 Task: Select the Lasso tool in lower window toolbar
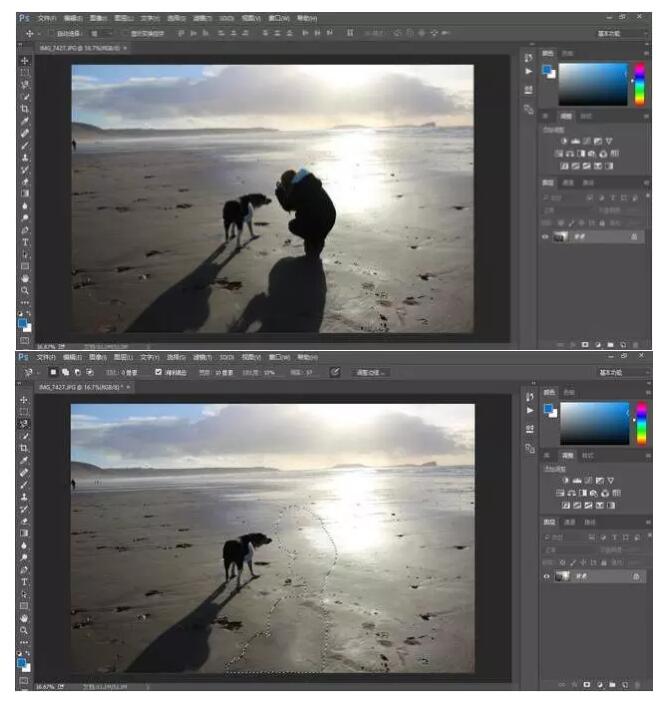pos(24,424)
